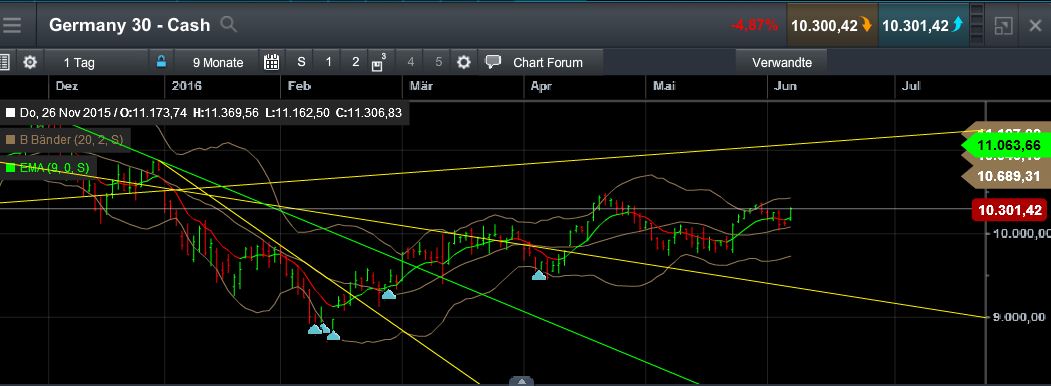Image resolution: width=1051 pixels, height=386 pixels.
Task: Open the data table icon beside 1 Tag
Action: 4,62
